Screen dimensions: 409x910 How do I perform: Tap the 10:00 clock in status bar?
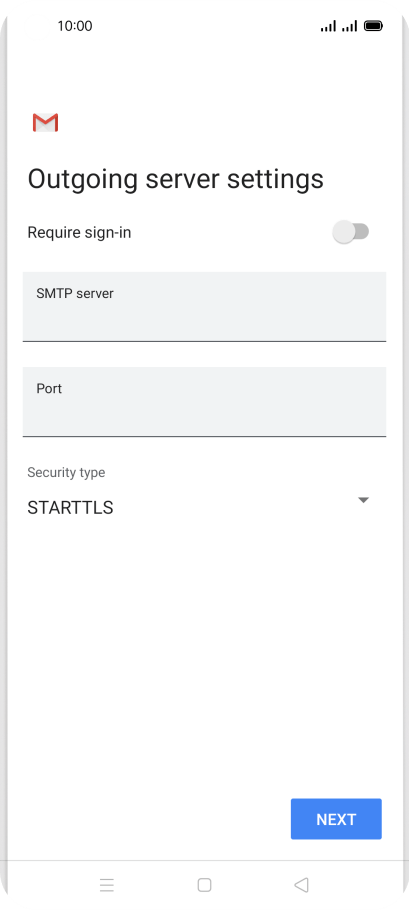(x=75, y=26)
